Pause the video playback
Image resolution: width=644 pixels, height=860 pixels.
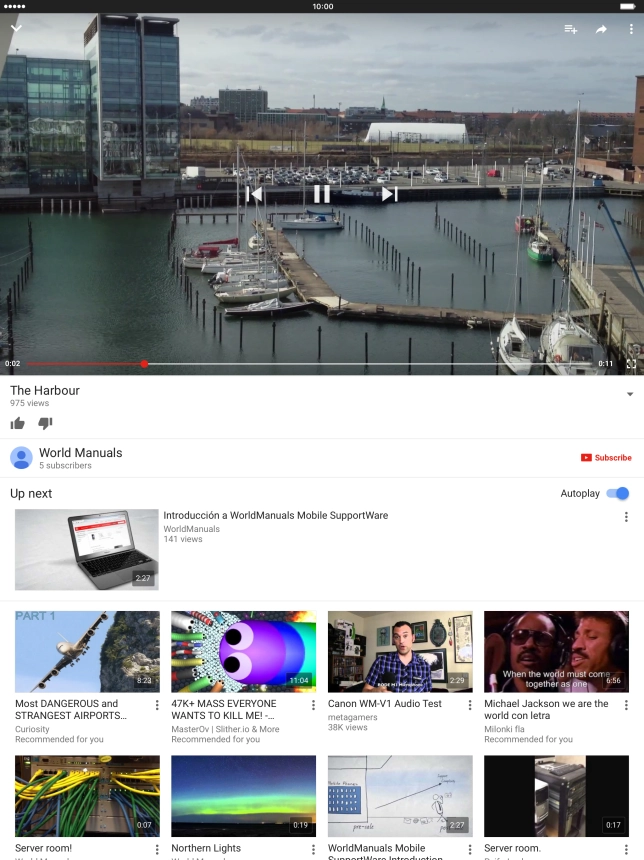(x=322, y=194)
